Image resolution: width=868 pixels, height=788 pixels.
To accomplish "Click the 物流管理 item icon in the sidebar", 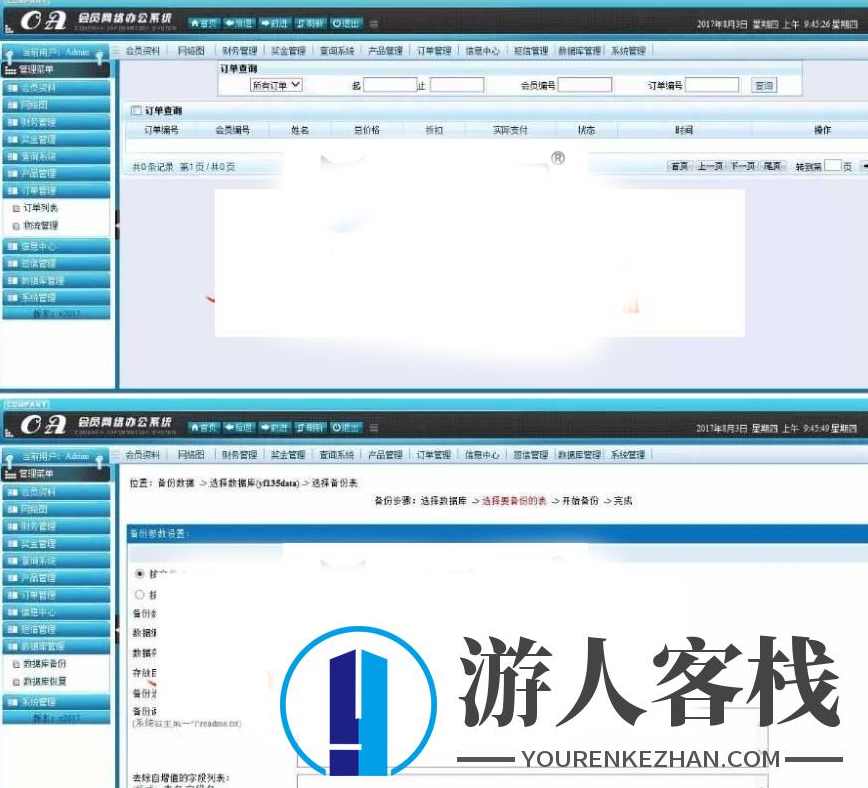I will coord(18,228).
